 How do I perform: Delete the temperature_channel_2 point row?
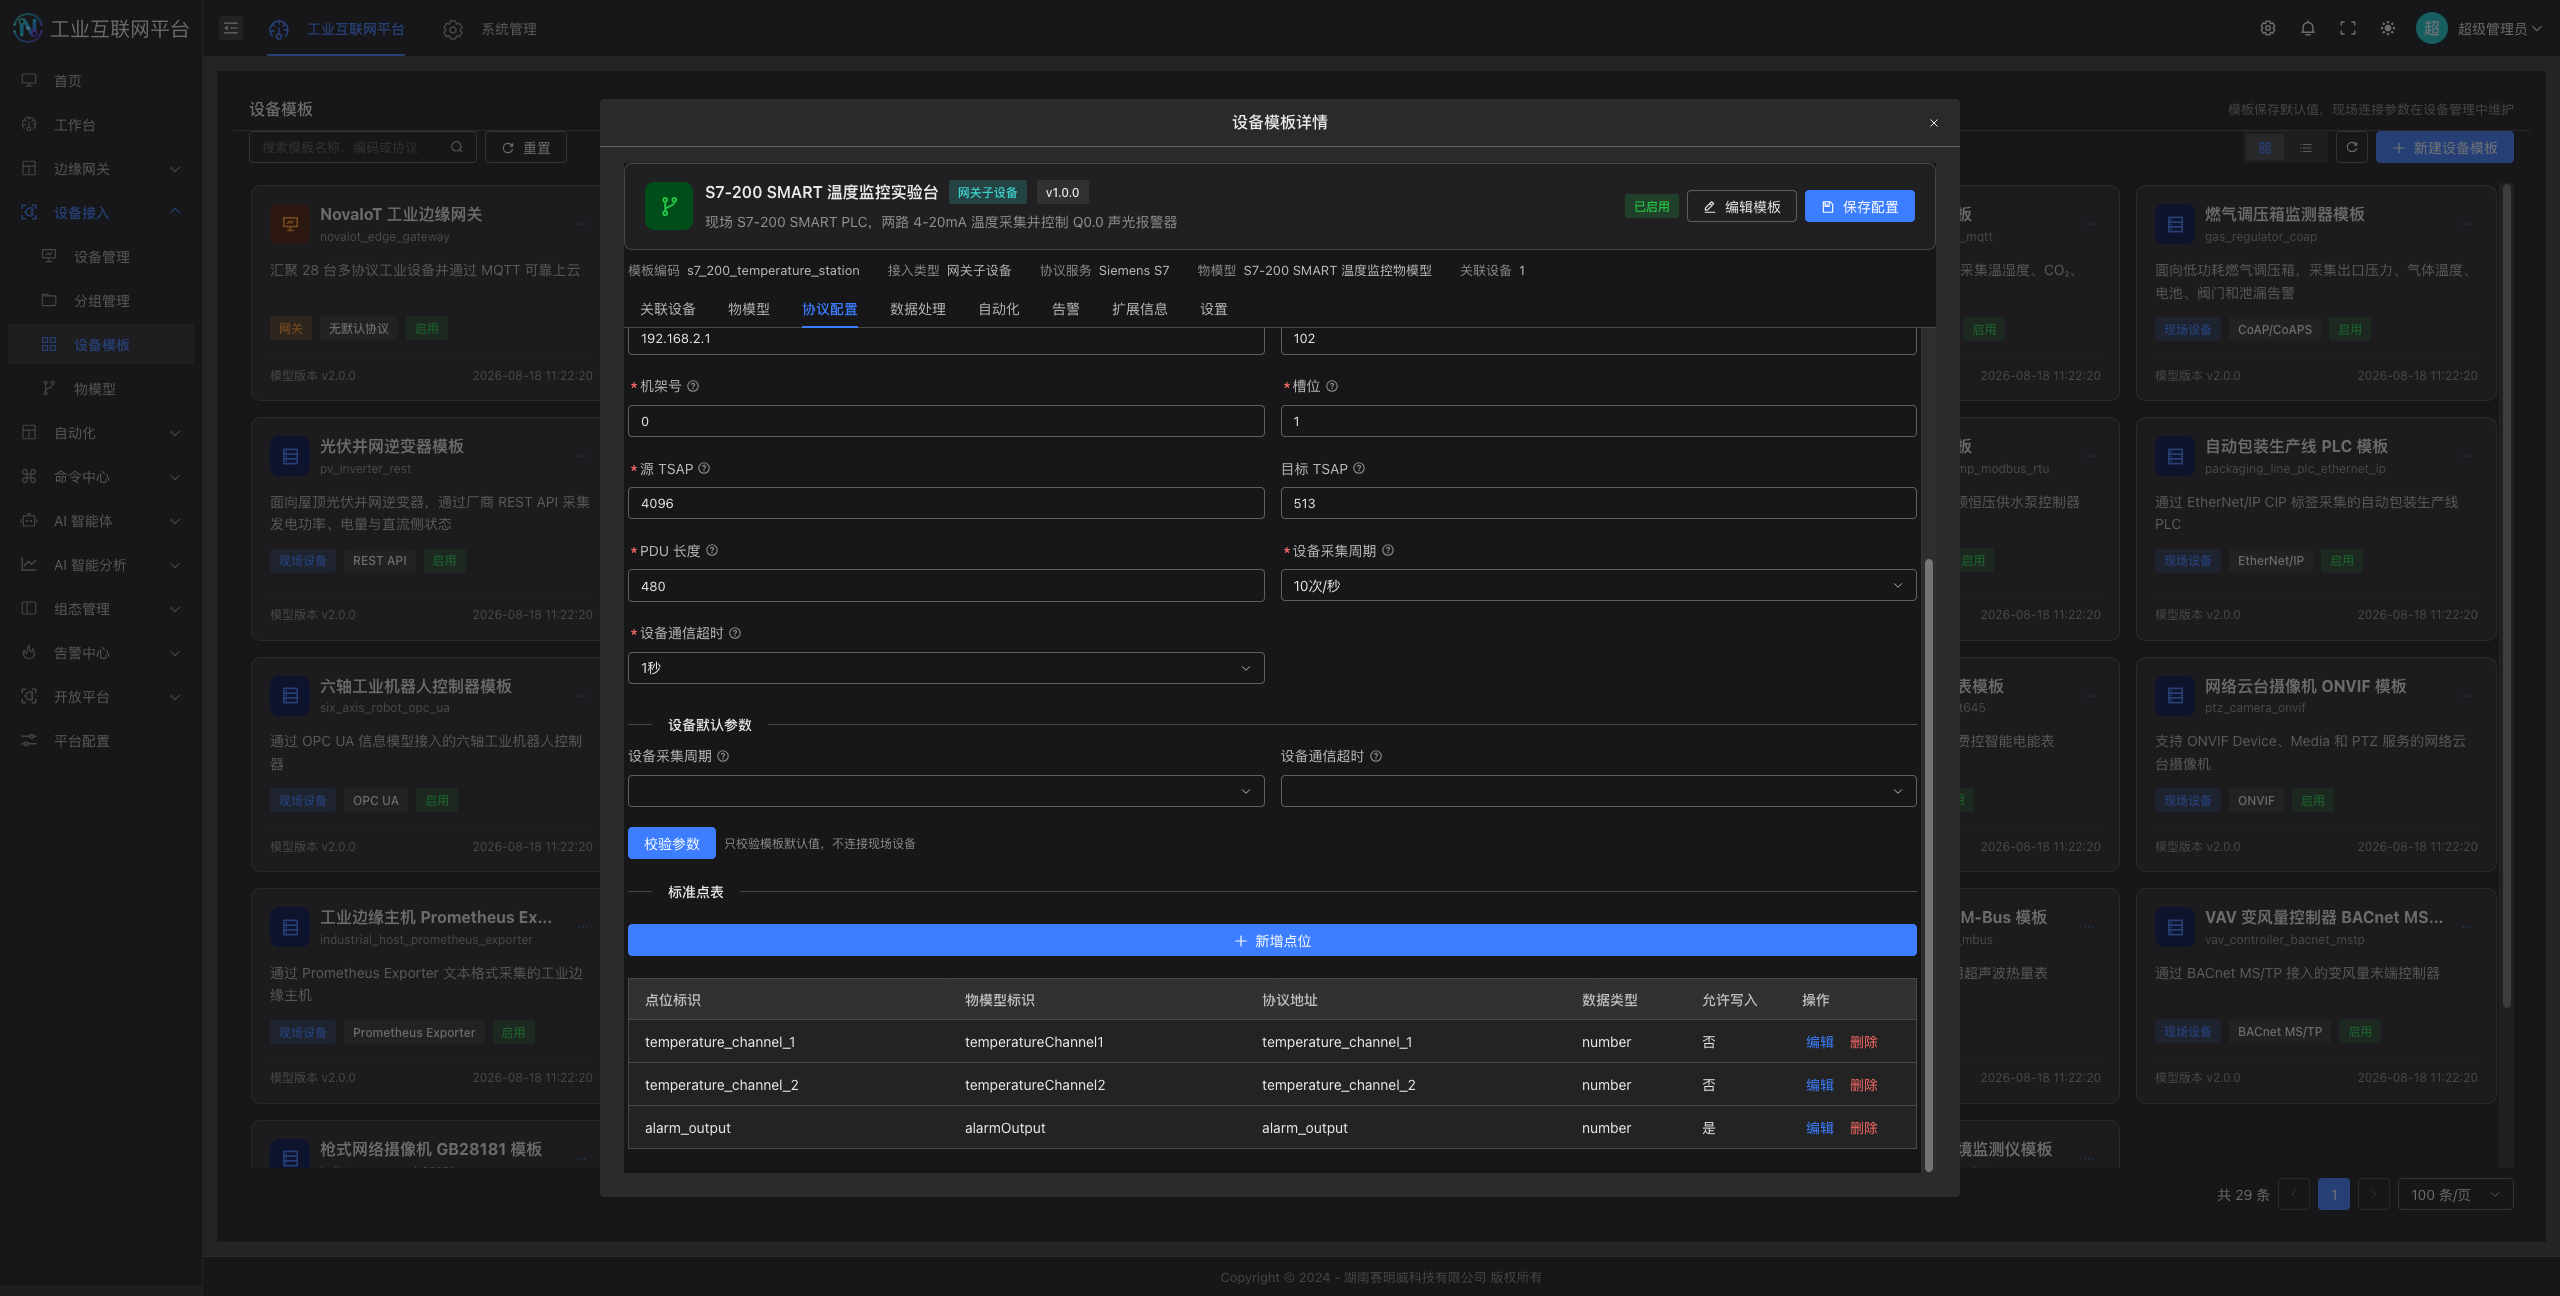[1864, 1085]
